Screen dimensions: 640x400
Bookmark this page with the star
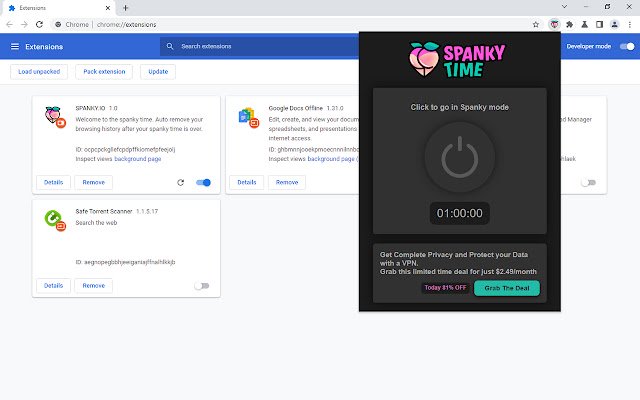click(536, 24)
